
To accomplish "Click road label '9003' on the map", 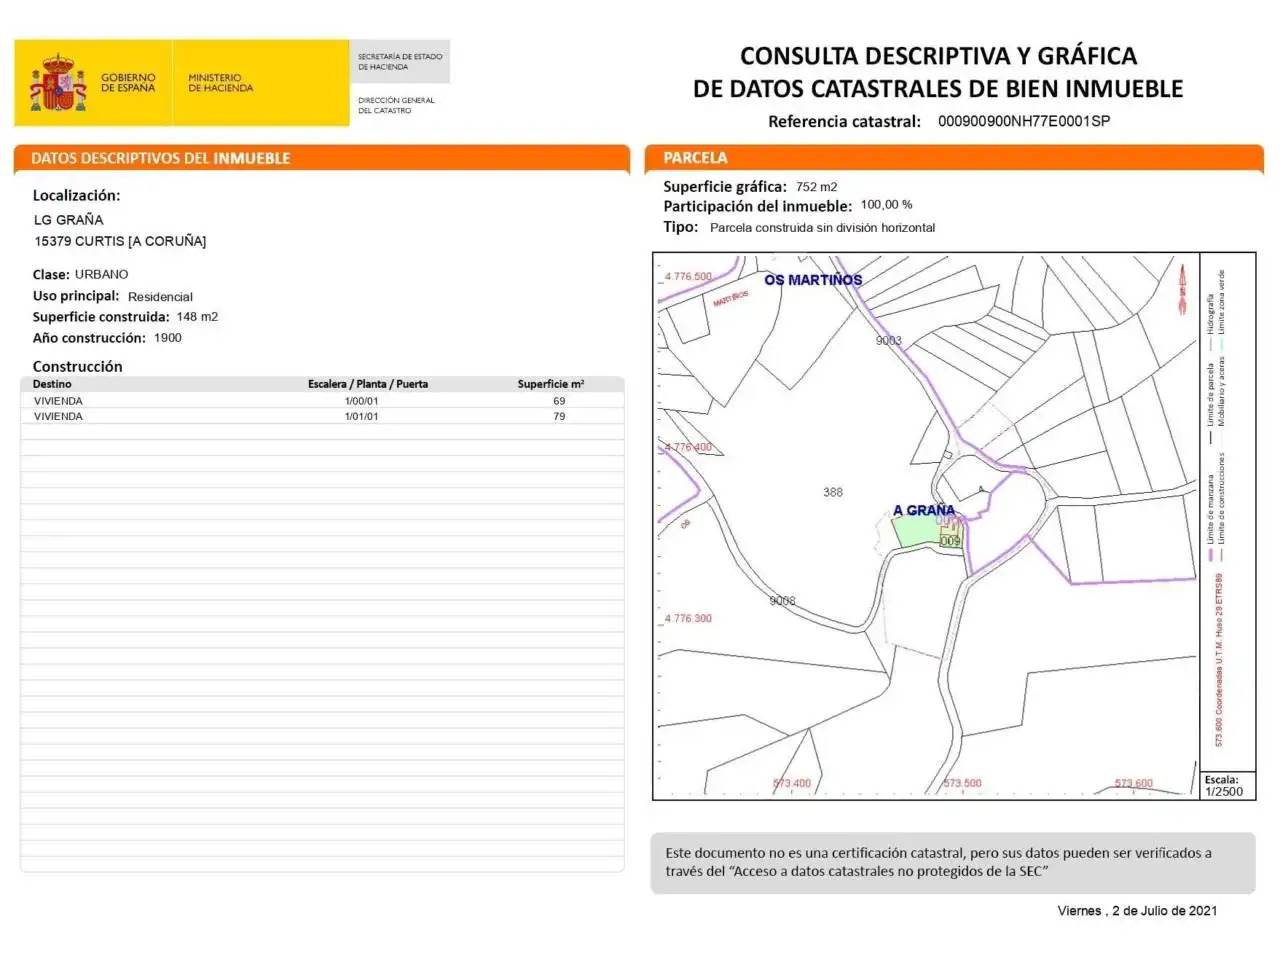I will (889, 340).
